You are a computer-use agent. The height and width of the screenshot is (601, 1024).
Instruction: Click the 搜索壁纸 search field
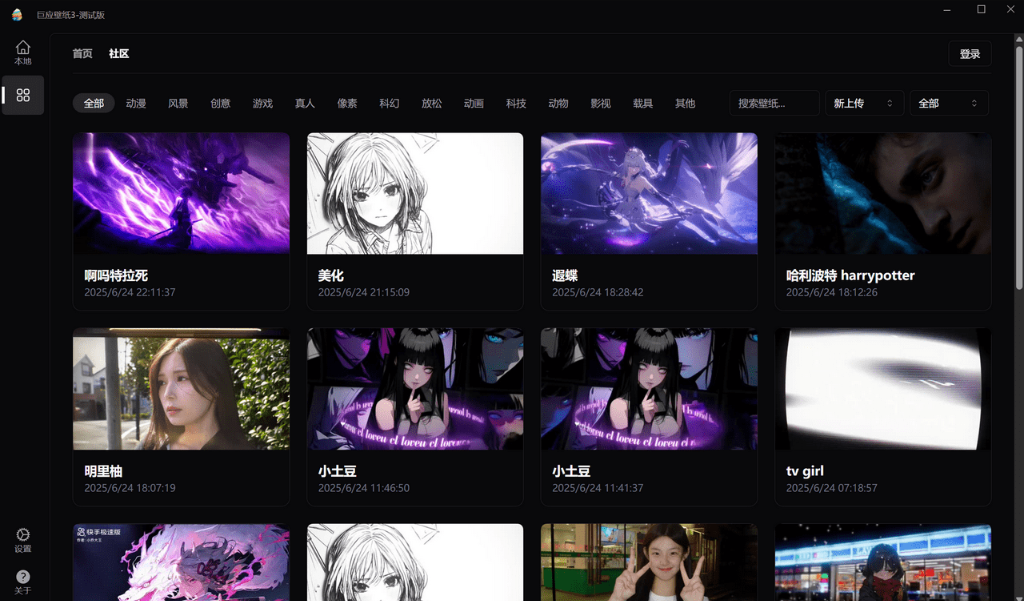click(x=773, y=103)
